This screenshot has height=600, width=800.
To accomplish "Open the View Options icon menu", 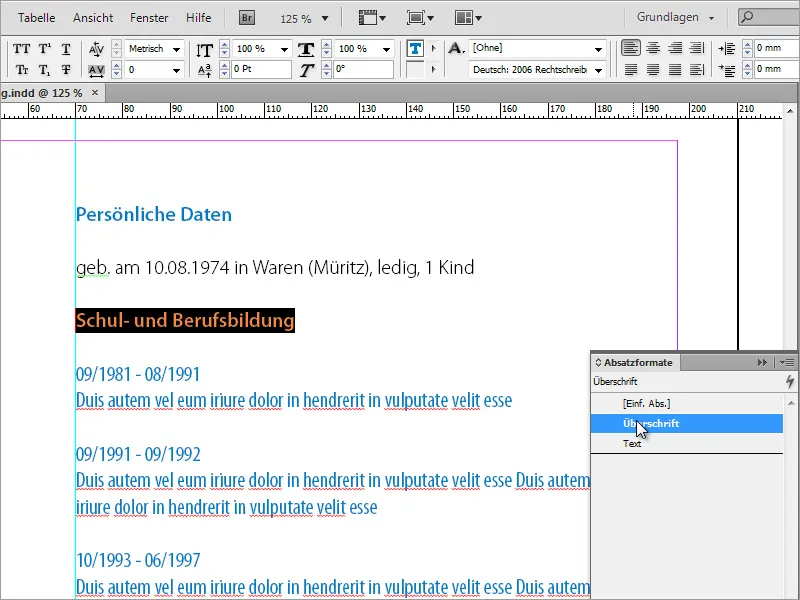I will (x=372, y=18).
